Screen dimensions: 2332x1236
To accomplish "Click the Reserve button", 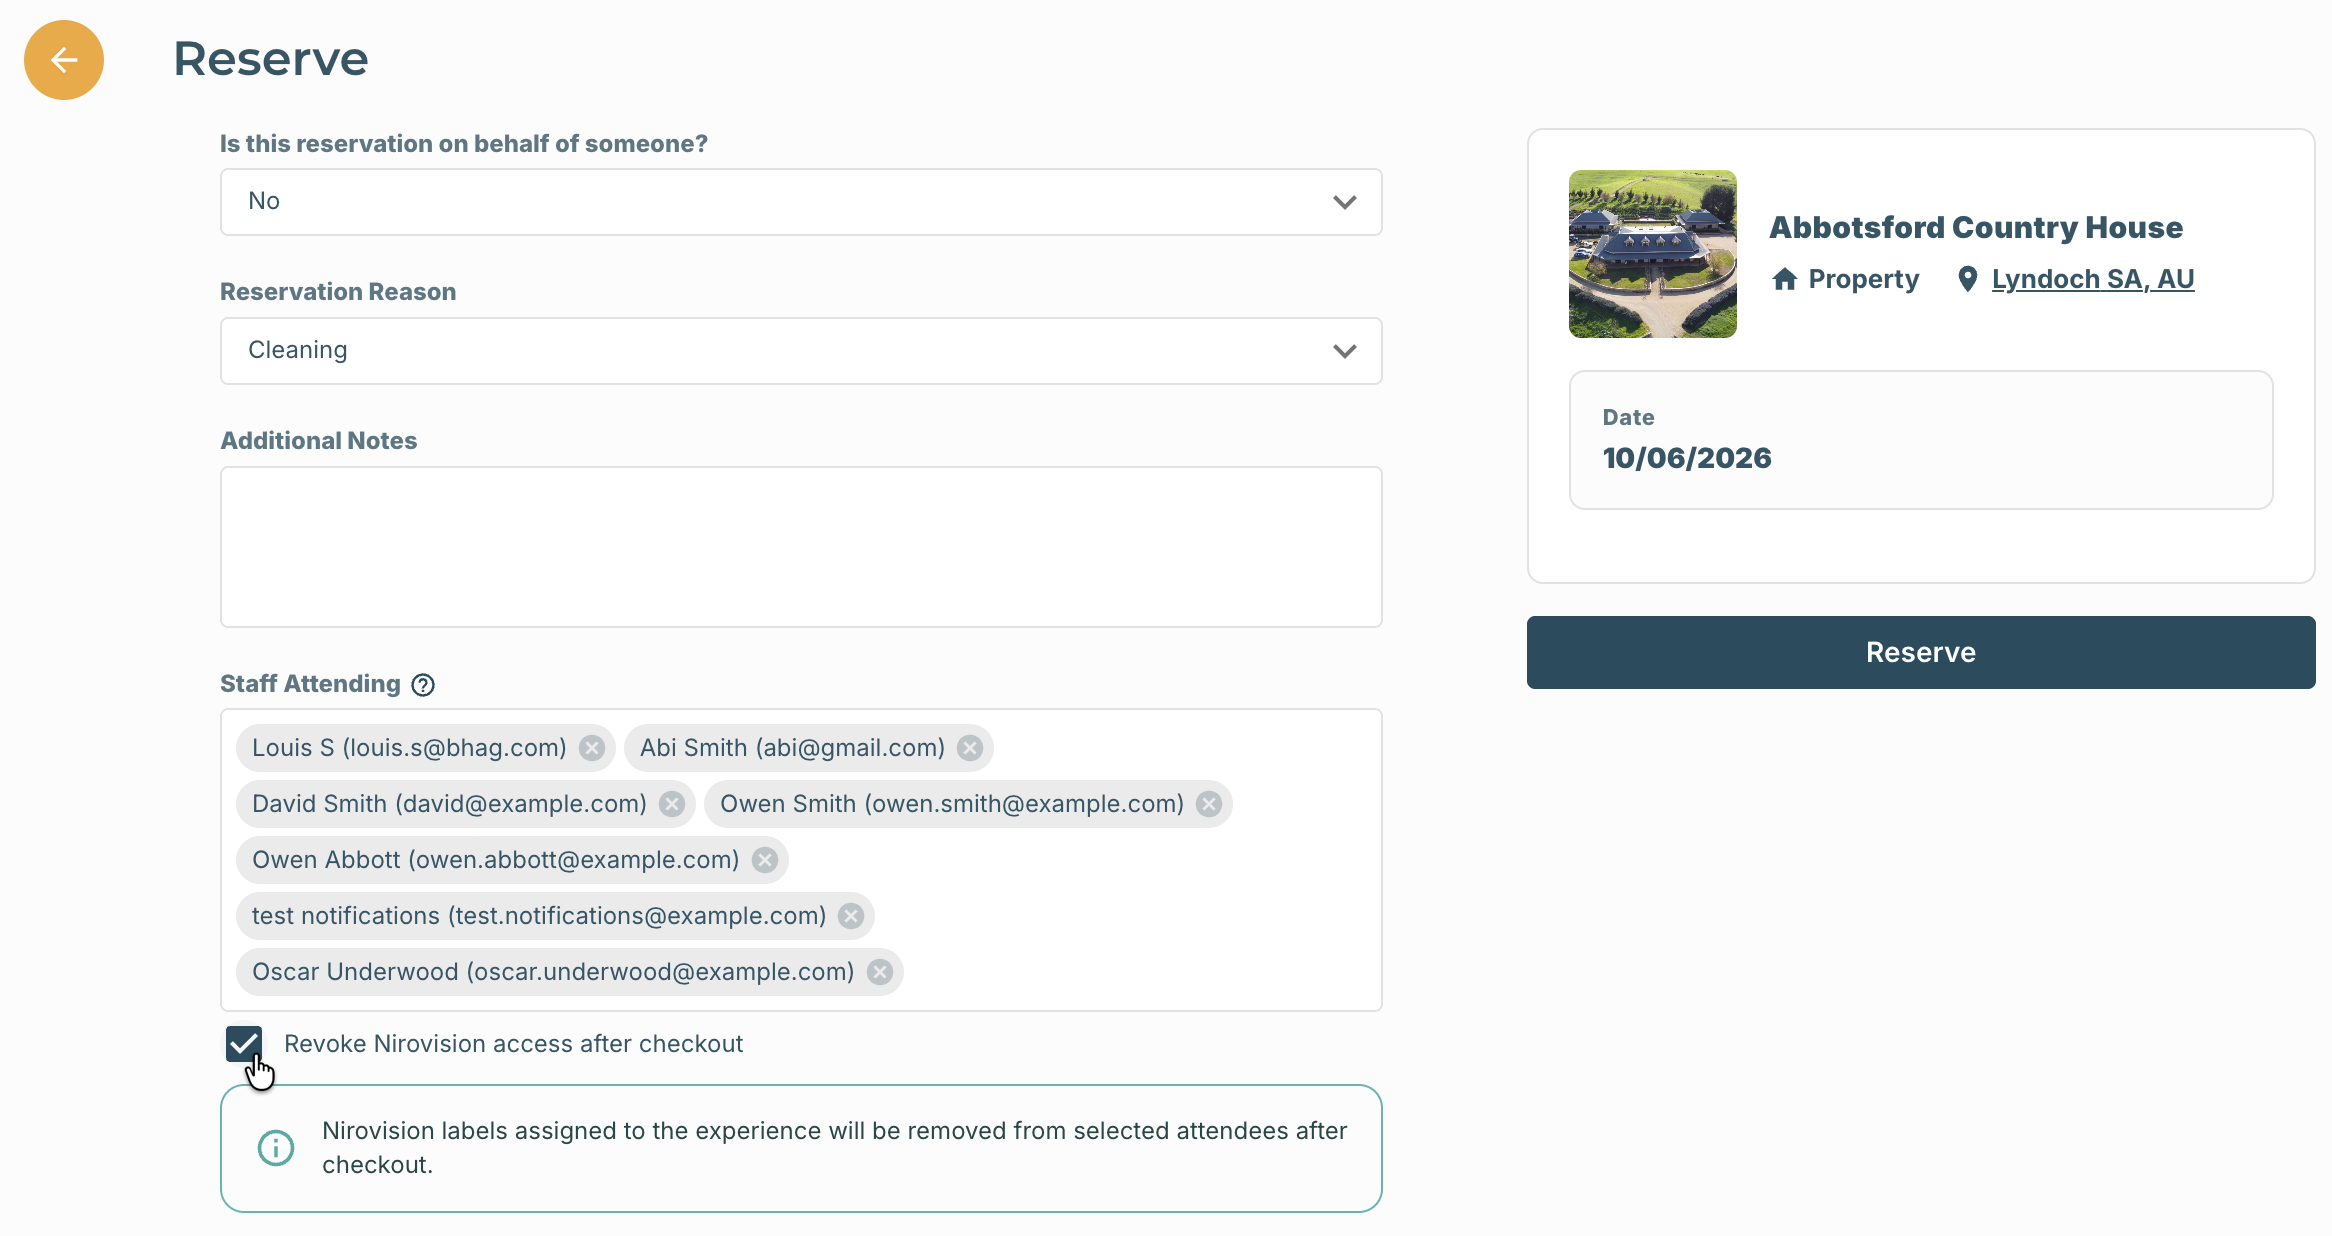I will coord(1920,652).
